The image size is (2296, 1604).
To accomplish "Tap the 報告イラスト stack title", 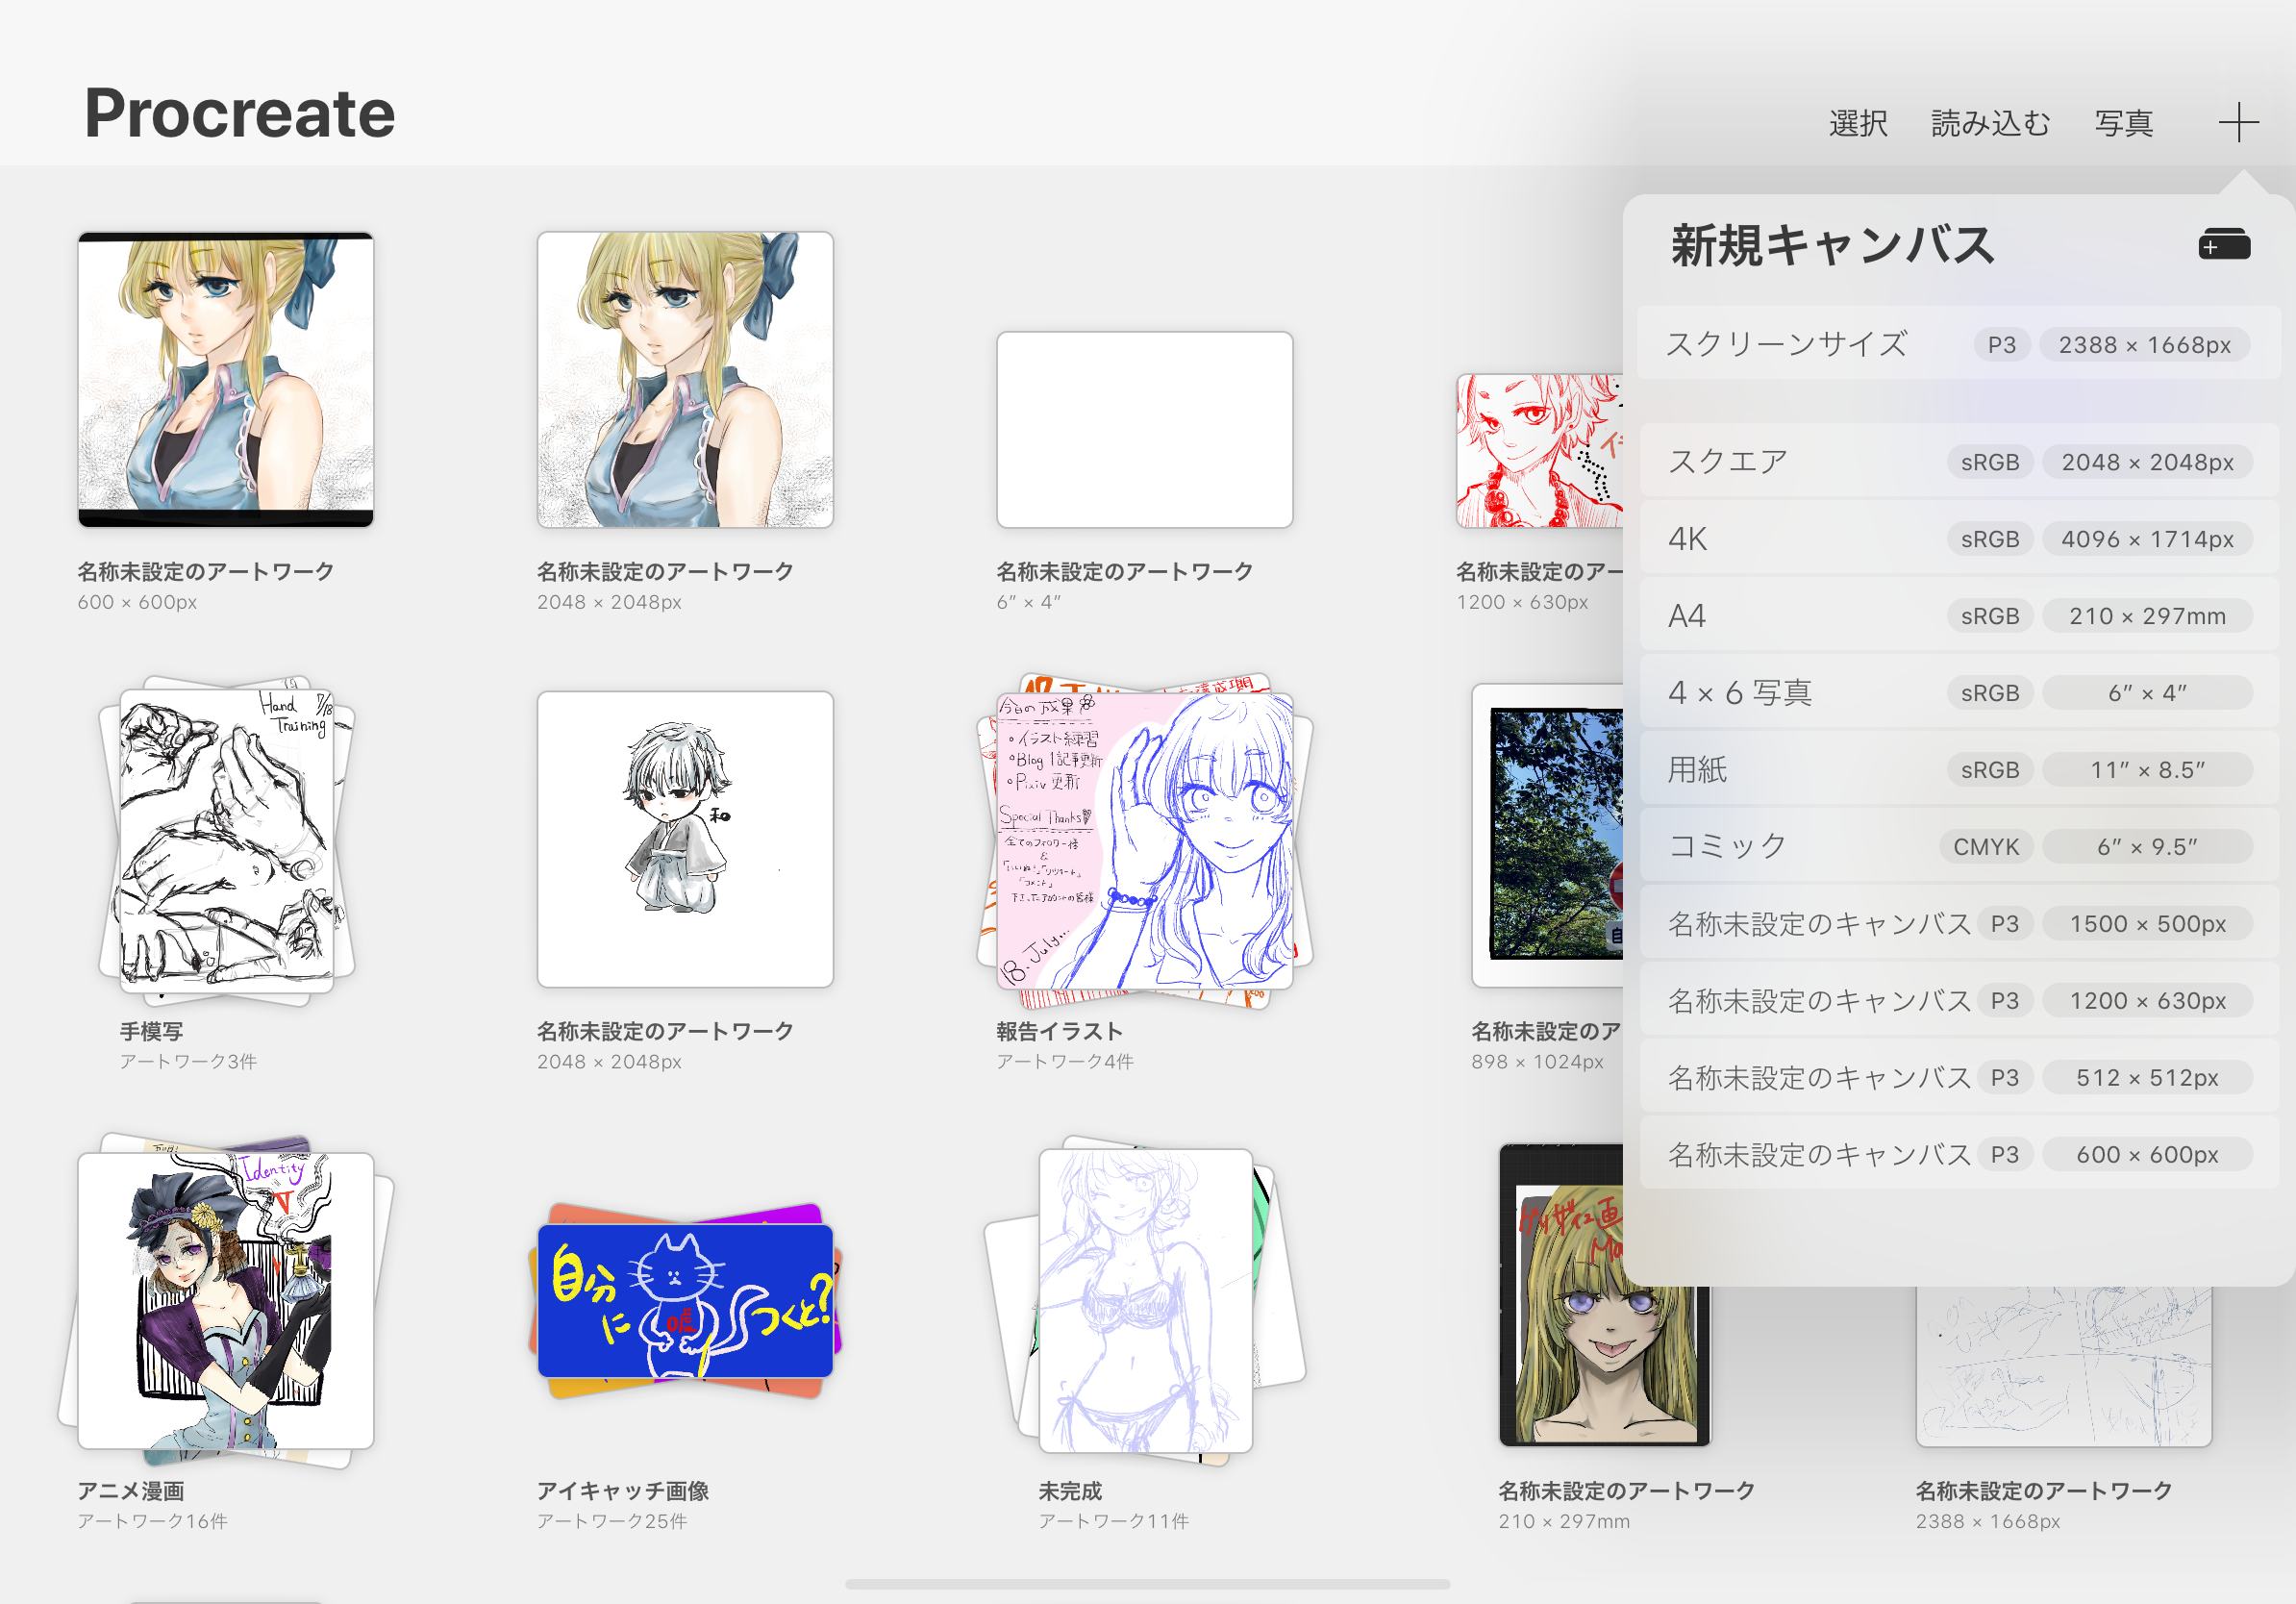I will tap(1059, 1031).
